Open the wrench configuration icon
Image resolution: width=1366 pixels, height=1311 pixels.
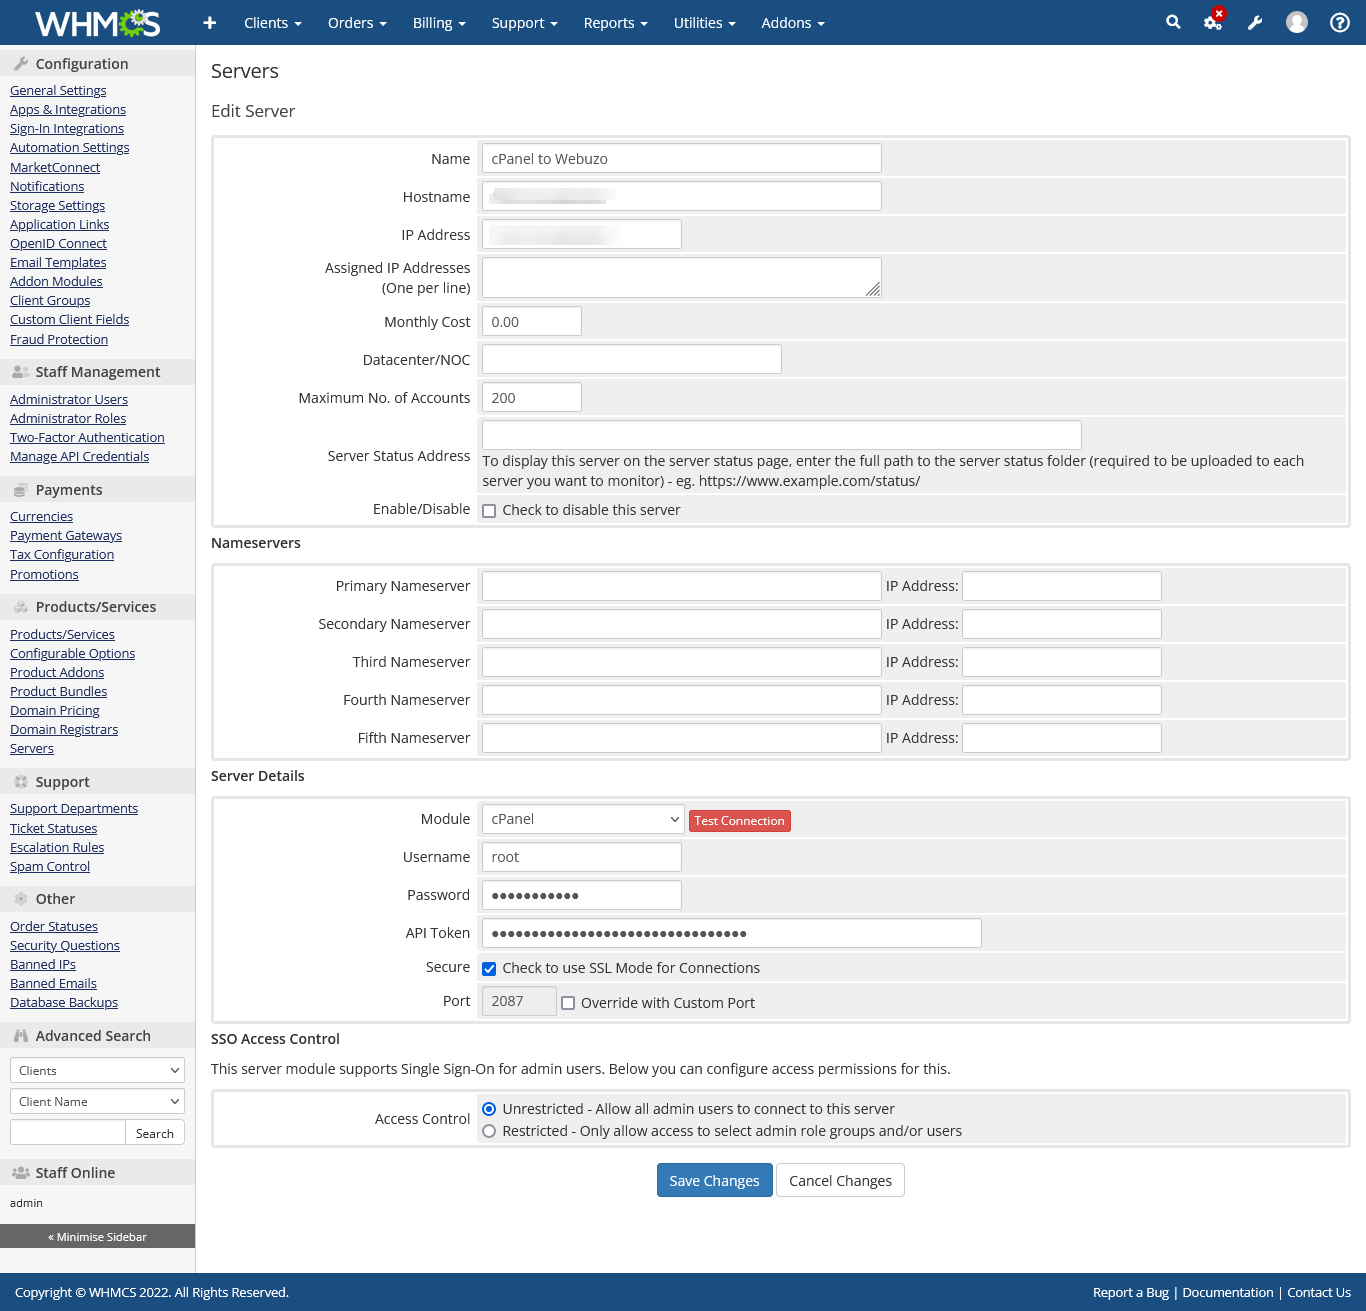click(x=1255, y=23)
